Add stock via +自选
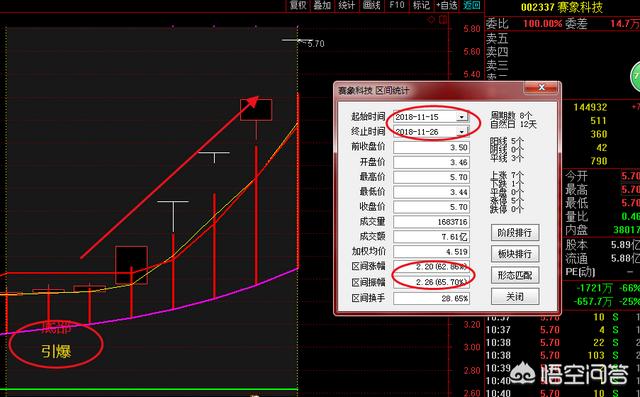 447,5
